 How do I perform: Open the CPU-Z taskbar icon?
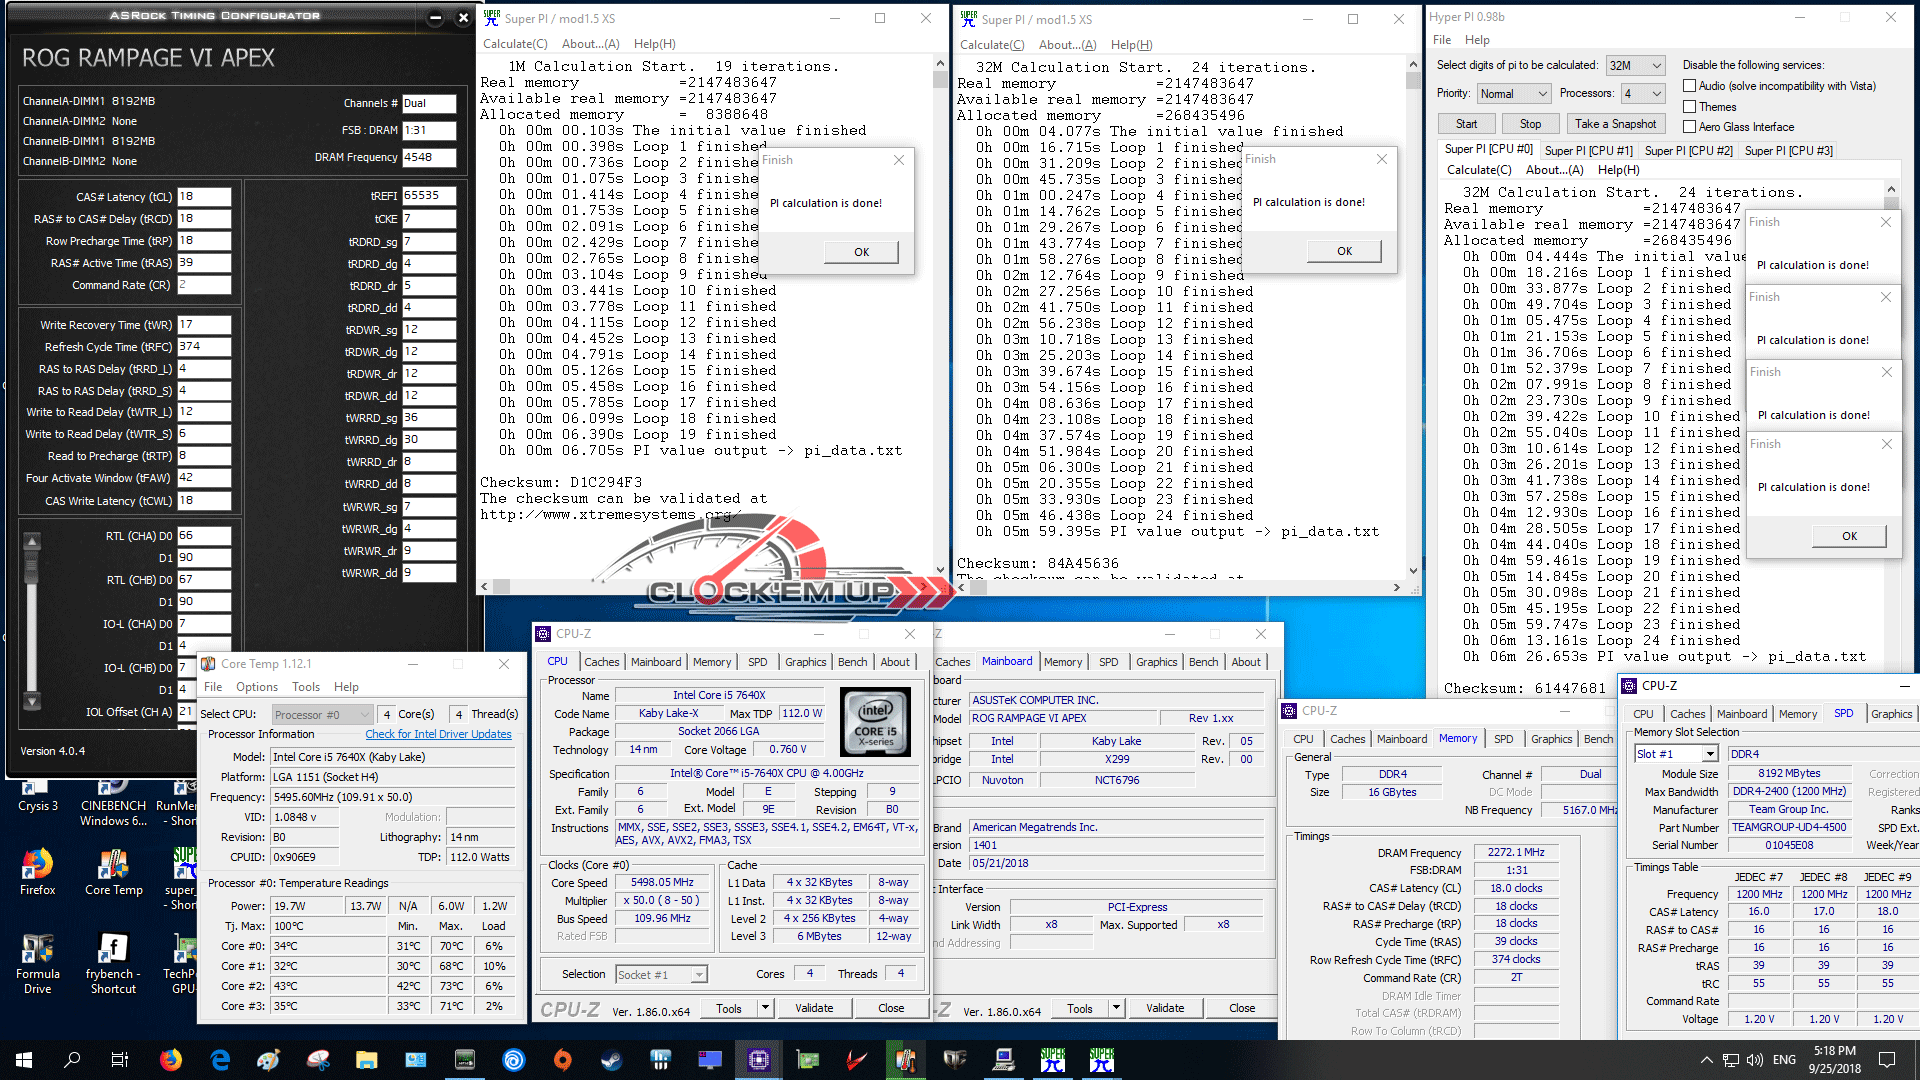click(x=758, y=1059)
